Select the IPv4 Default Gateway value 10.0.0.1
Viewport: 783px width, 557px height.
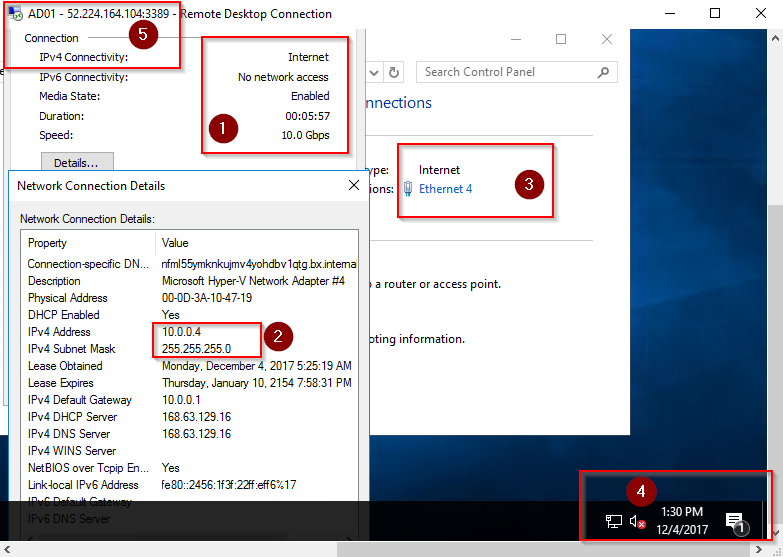(181, 400)
